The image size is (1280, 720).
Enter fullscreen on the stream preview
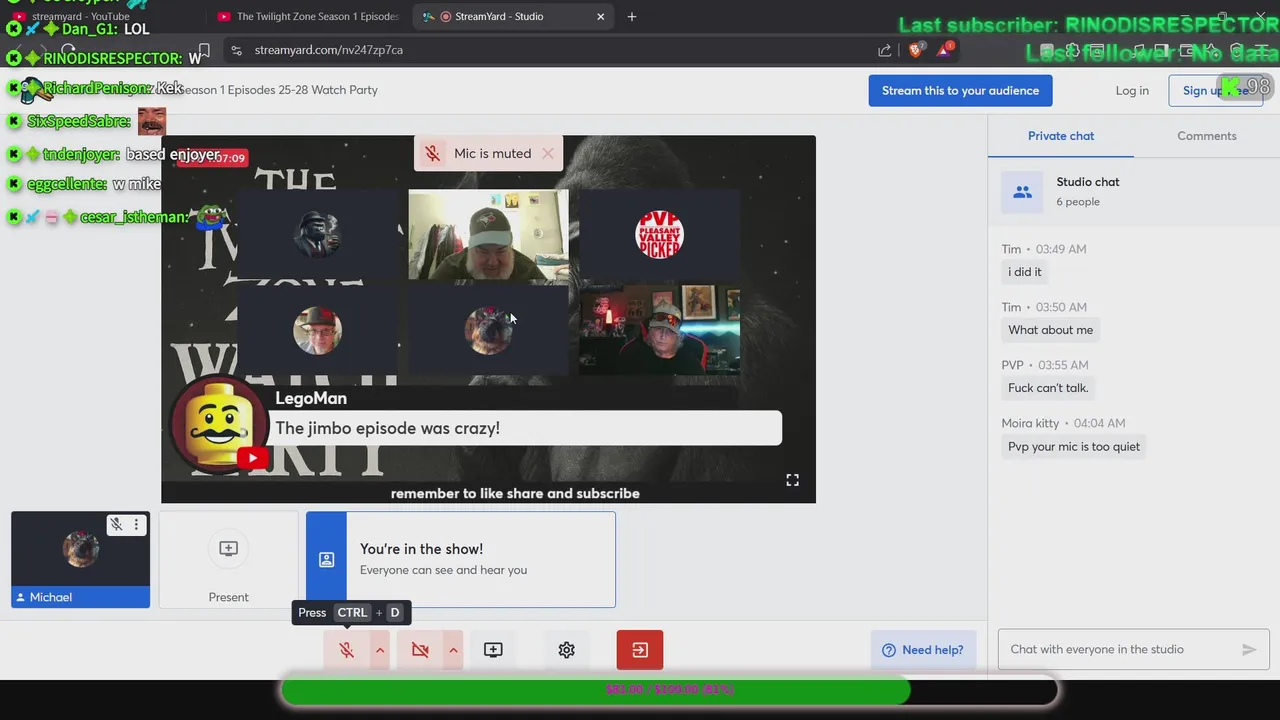(792, 480)
